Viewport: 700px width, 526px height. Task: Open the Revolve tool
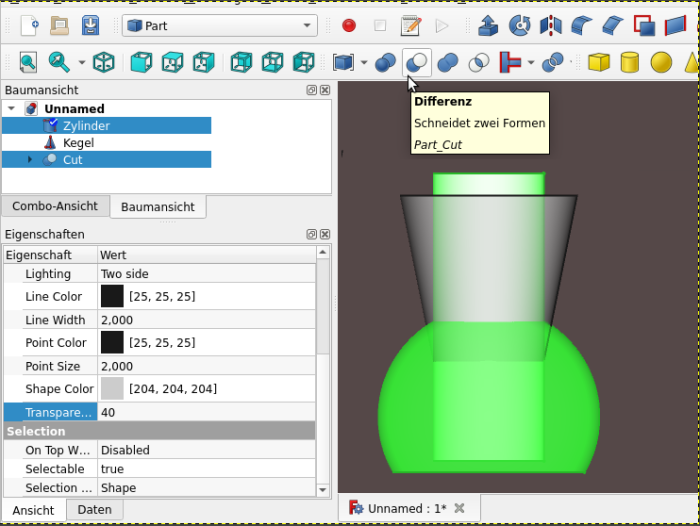(519, 25)
